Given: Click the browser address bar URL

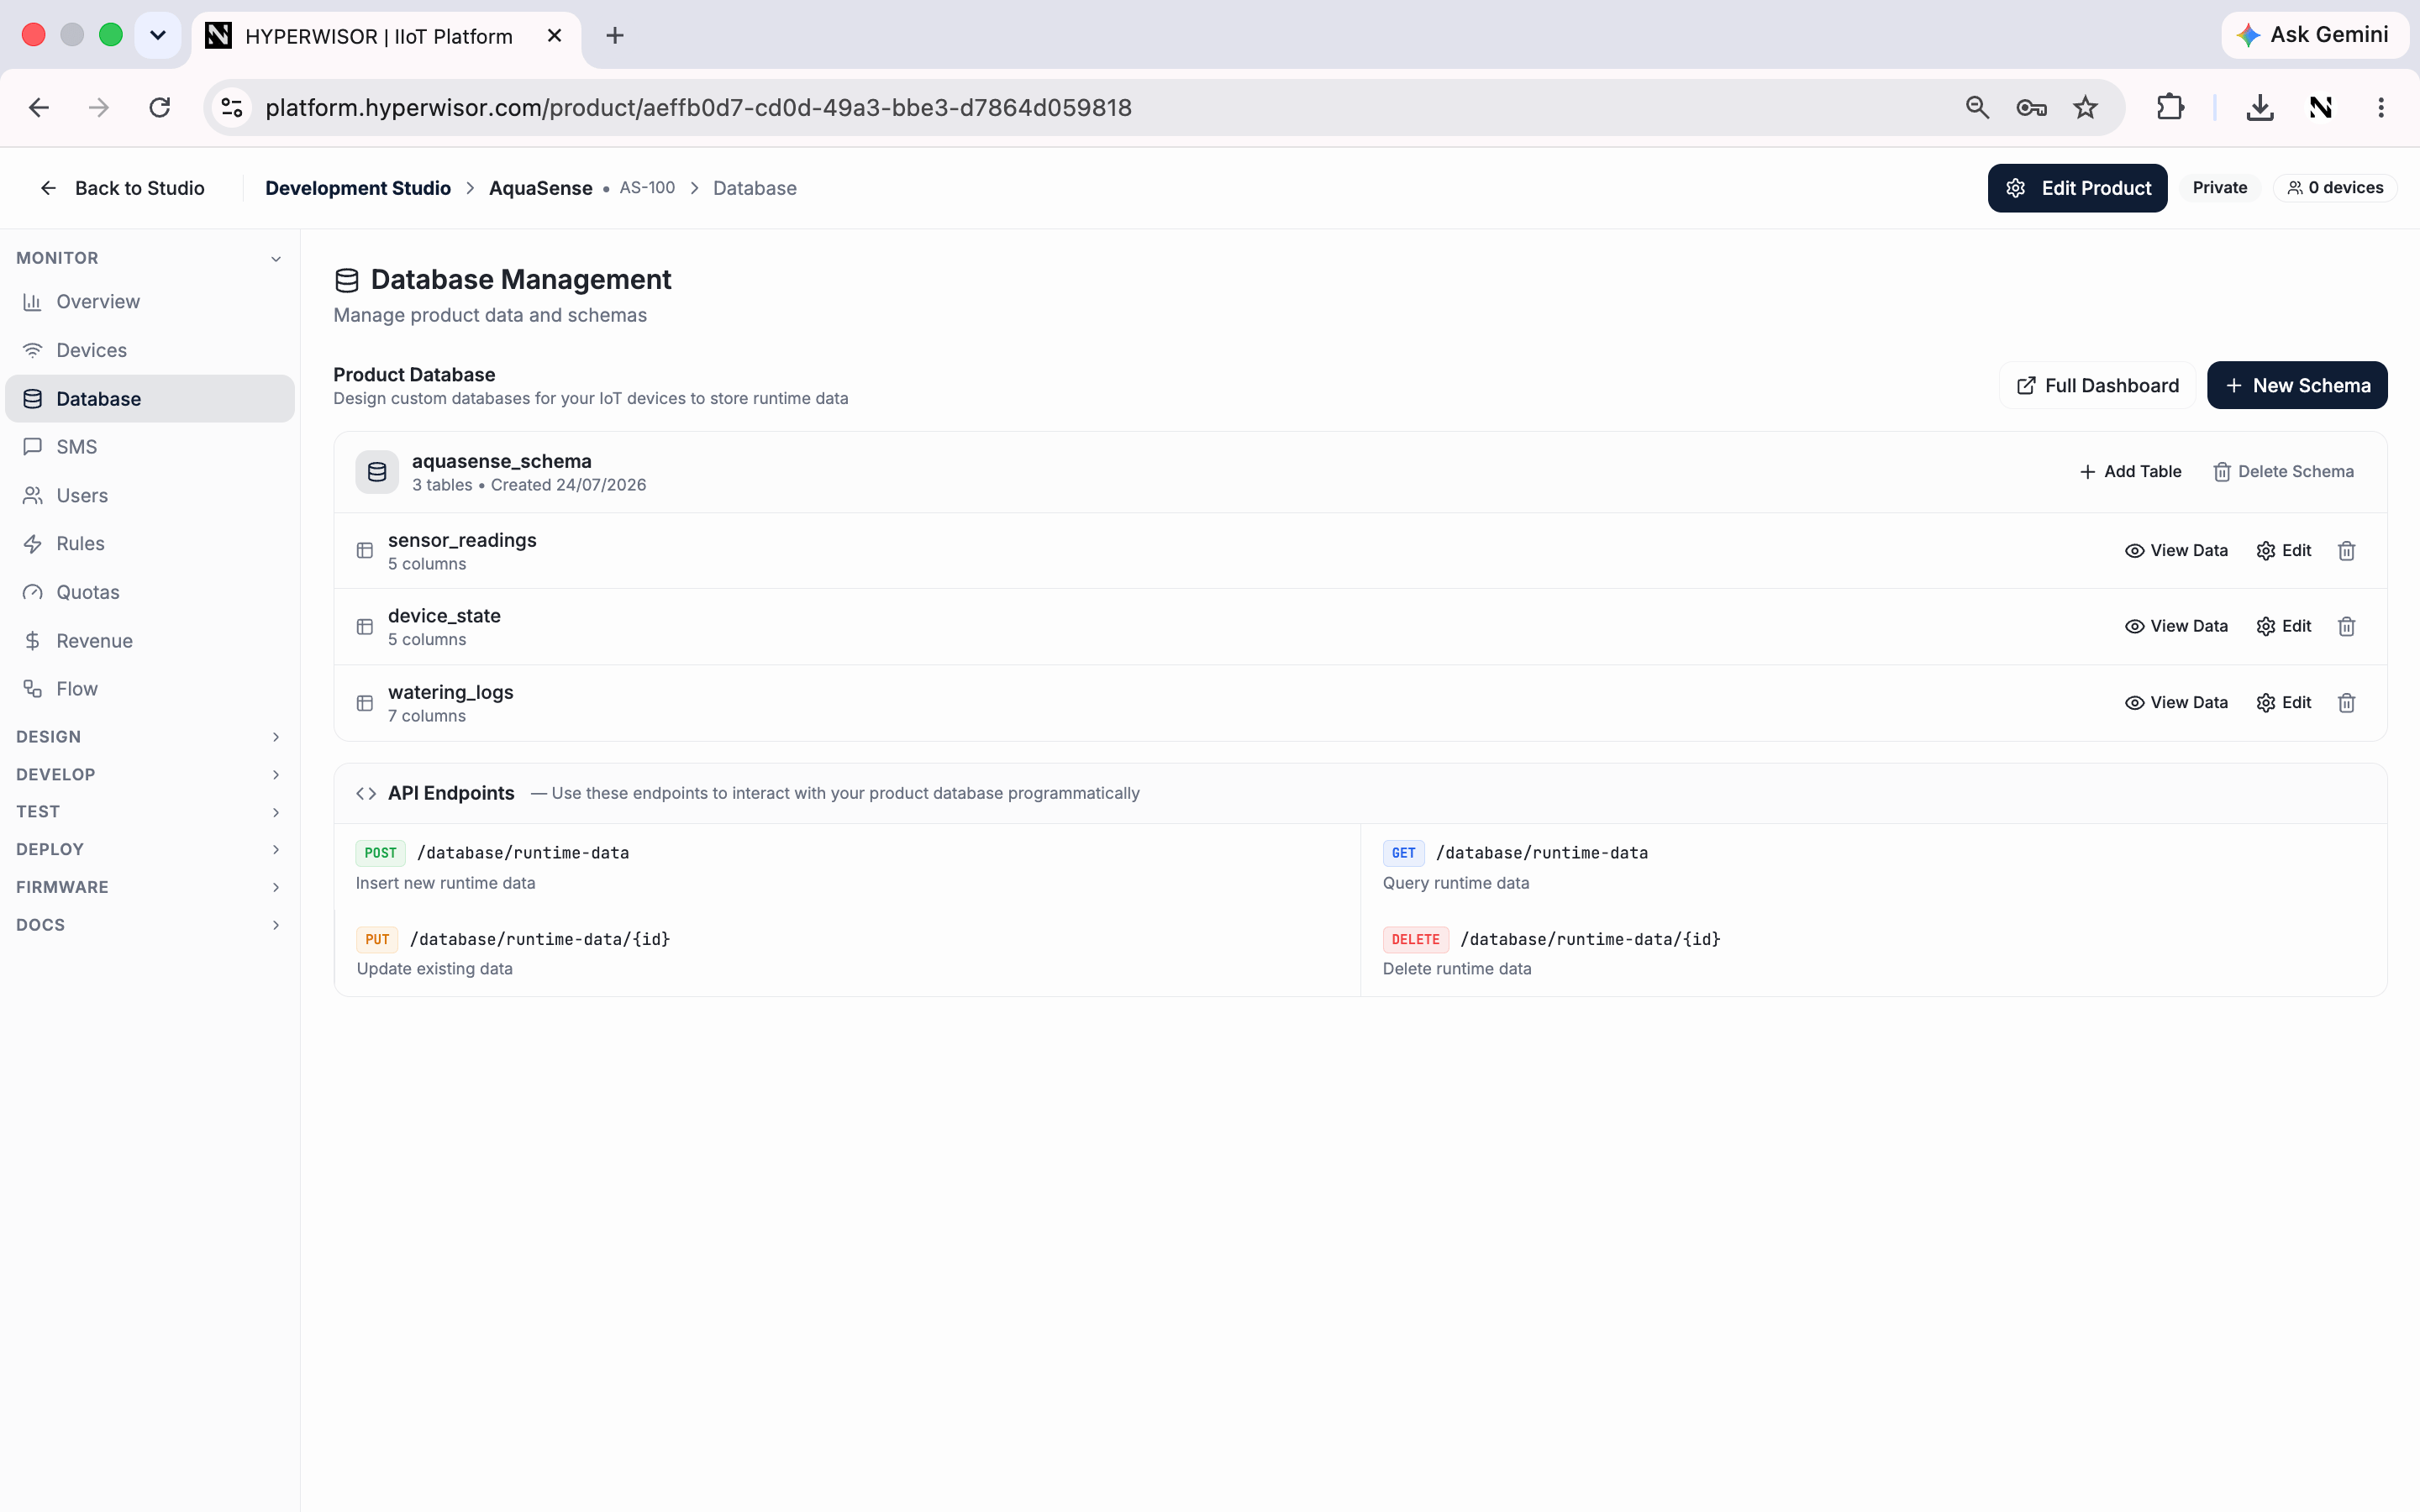Looking at the screenshot, I should [x=698, y=107].
